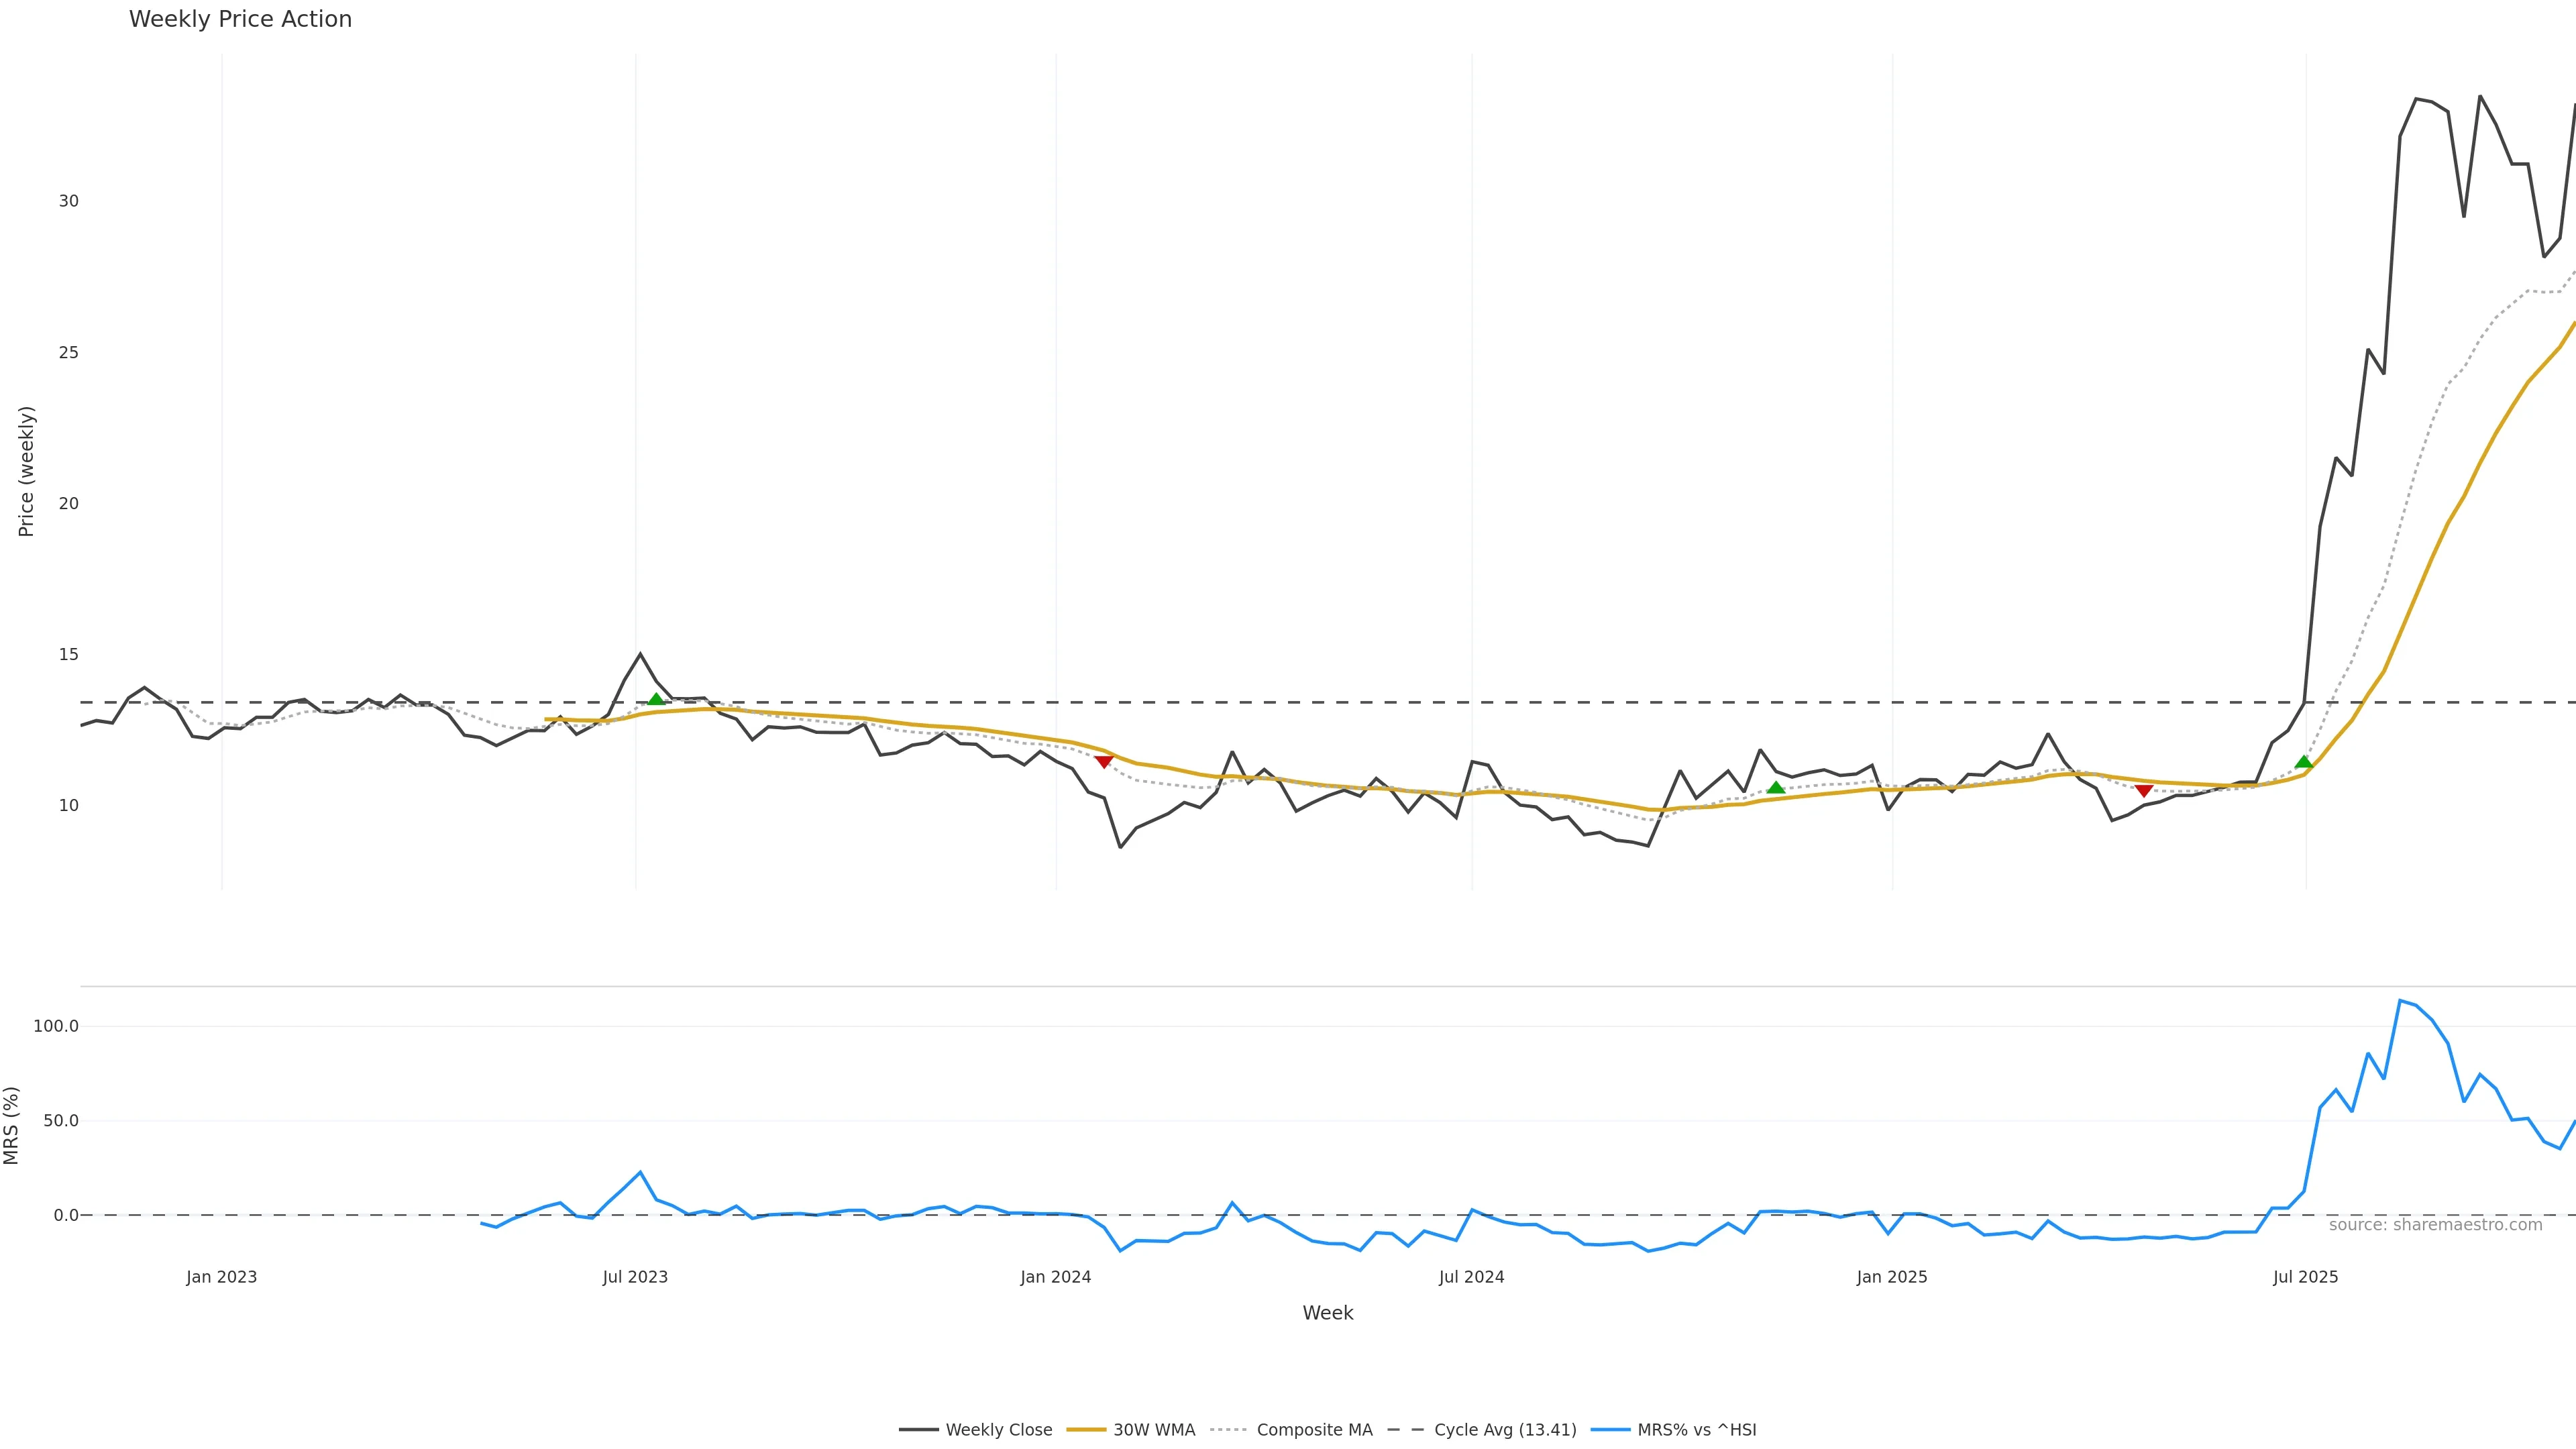
Task: Click the Price (weekly) y-axis title
Action: click(x=26, y=471)
